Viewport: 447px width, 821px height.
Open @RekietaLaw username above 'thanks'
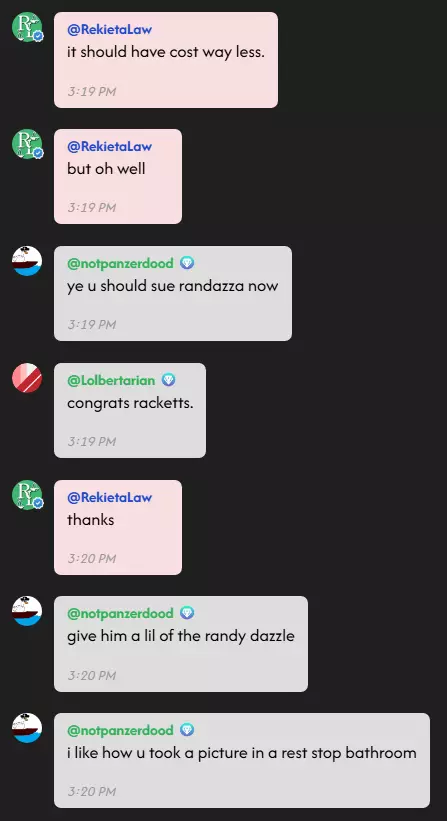pos(109,497)
